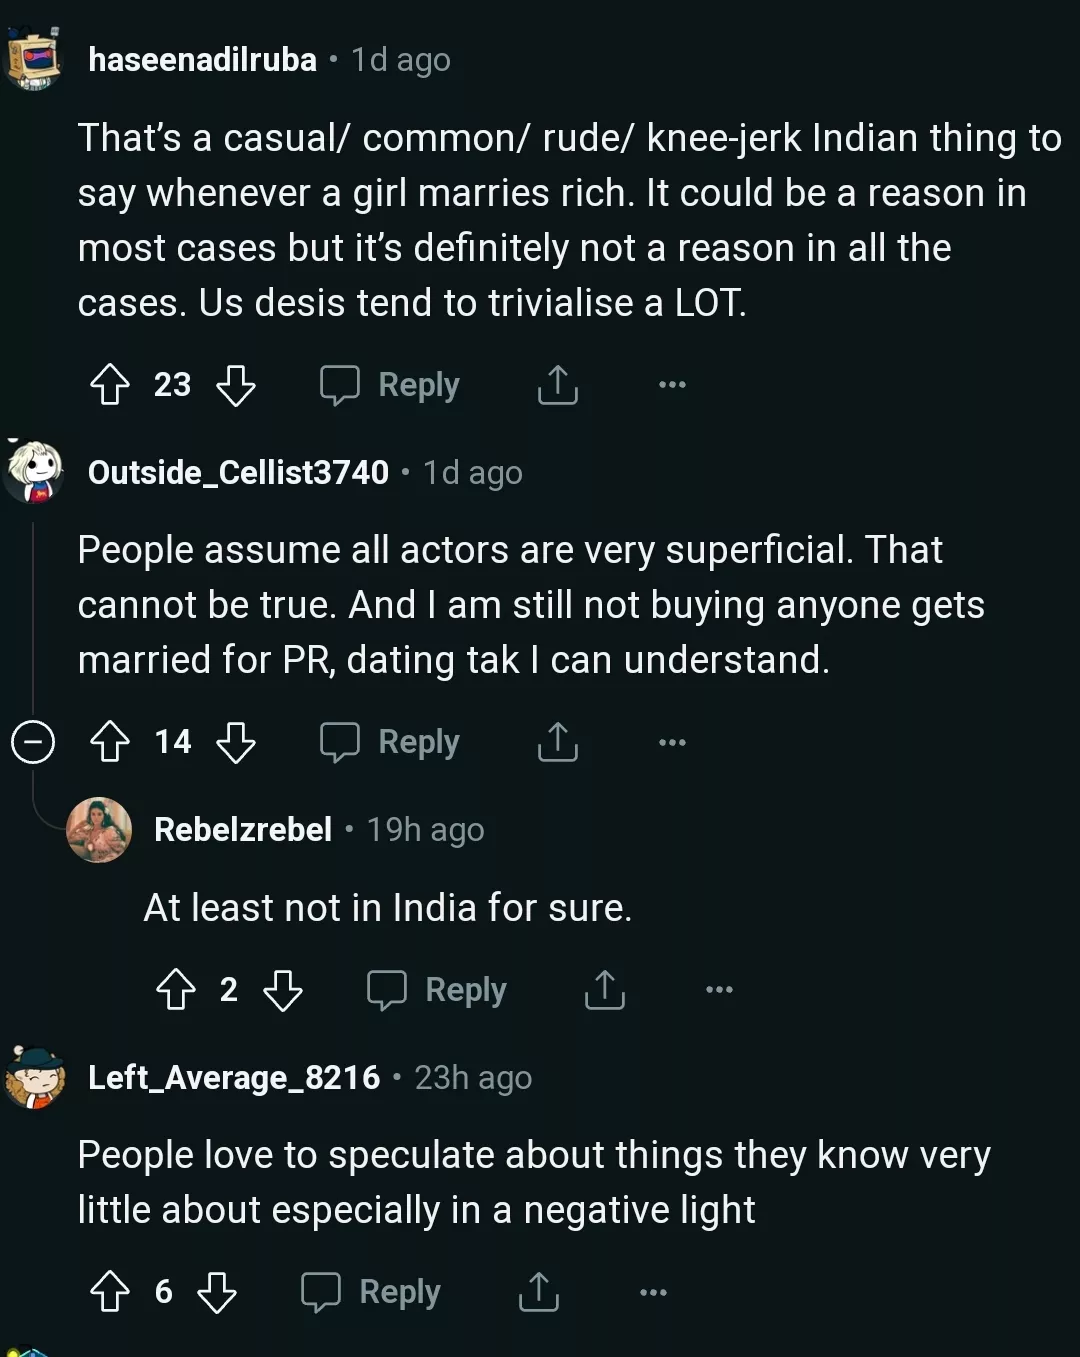
Task: Upvote Rebelzrebel's 'At least not in India' reply
Action: pyautogui.click(x=178, y=991)
